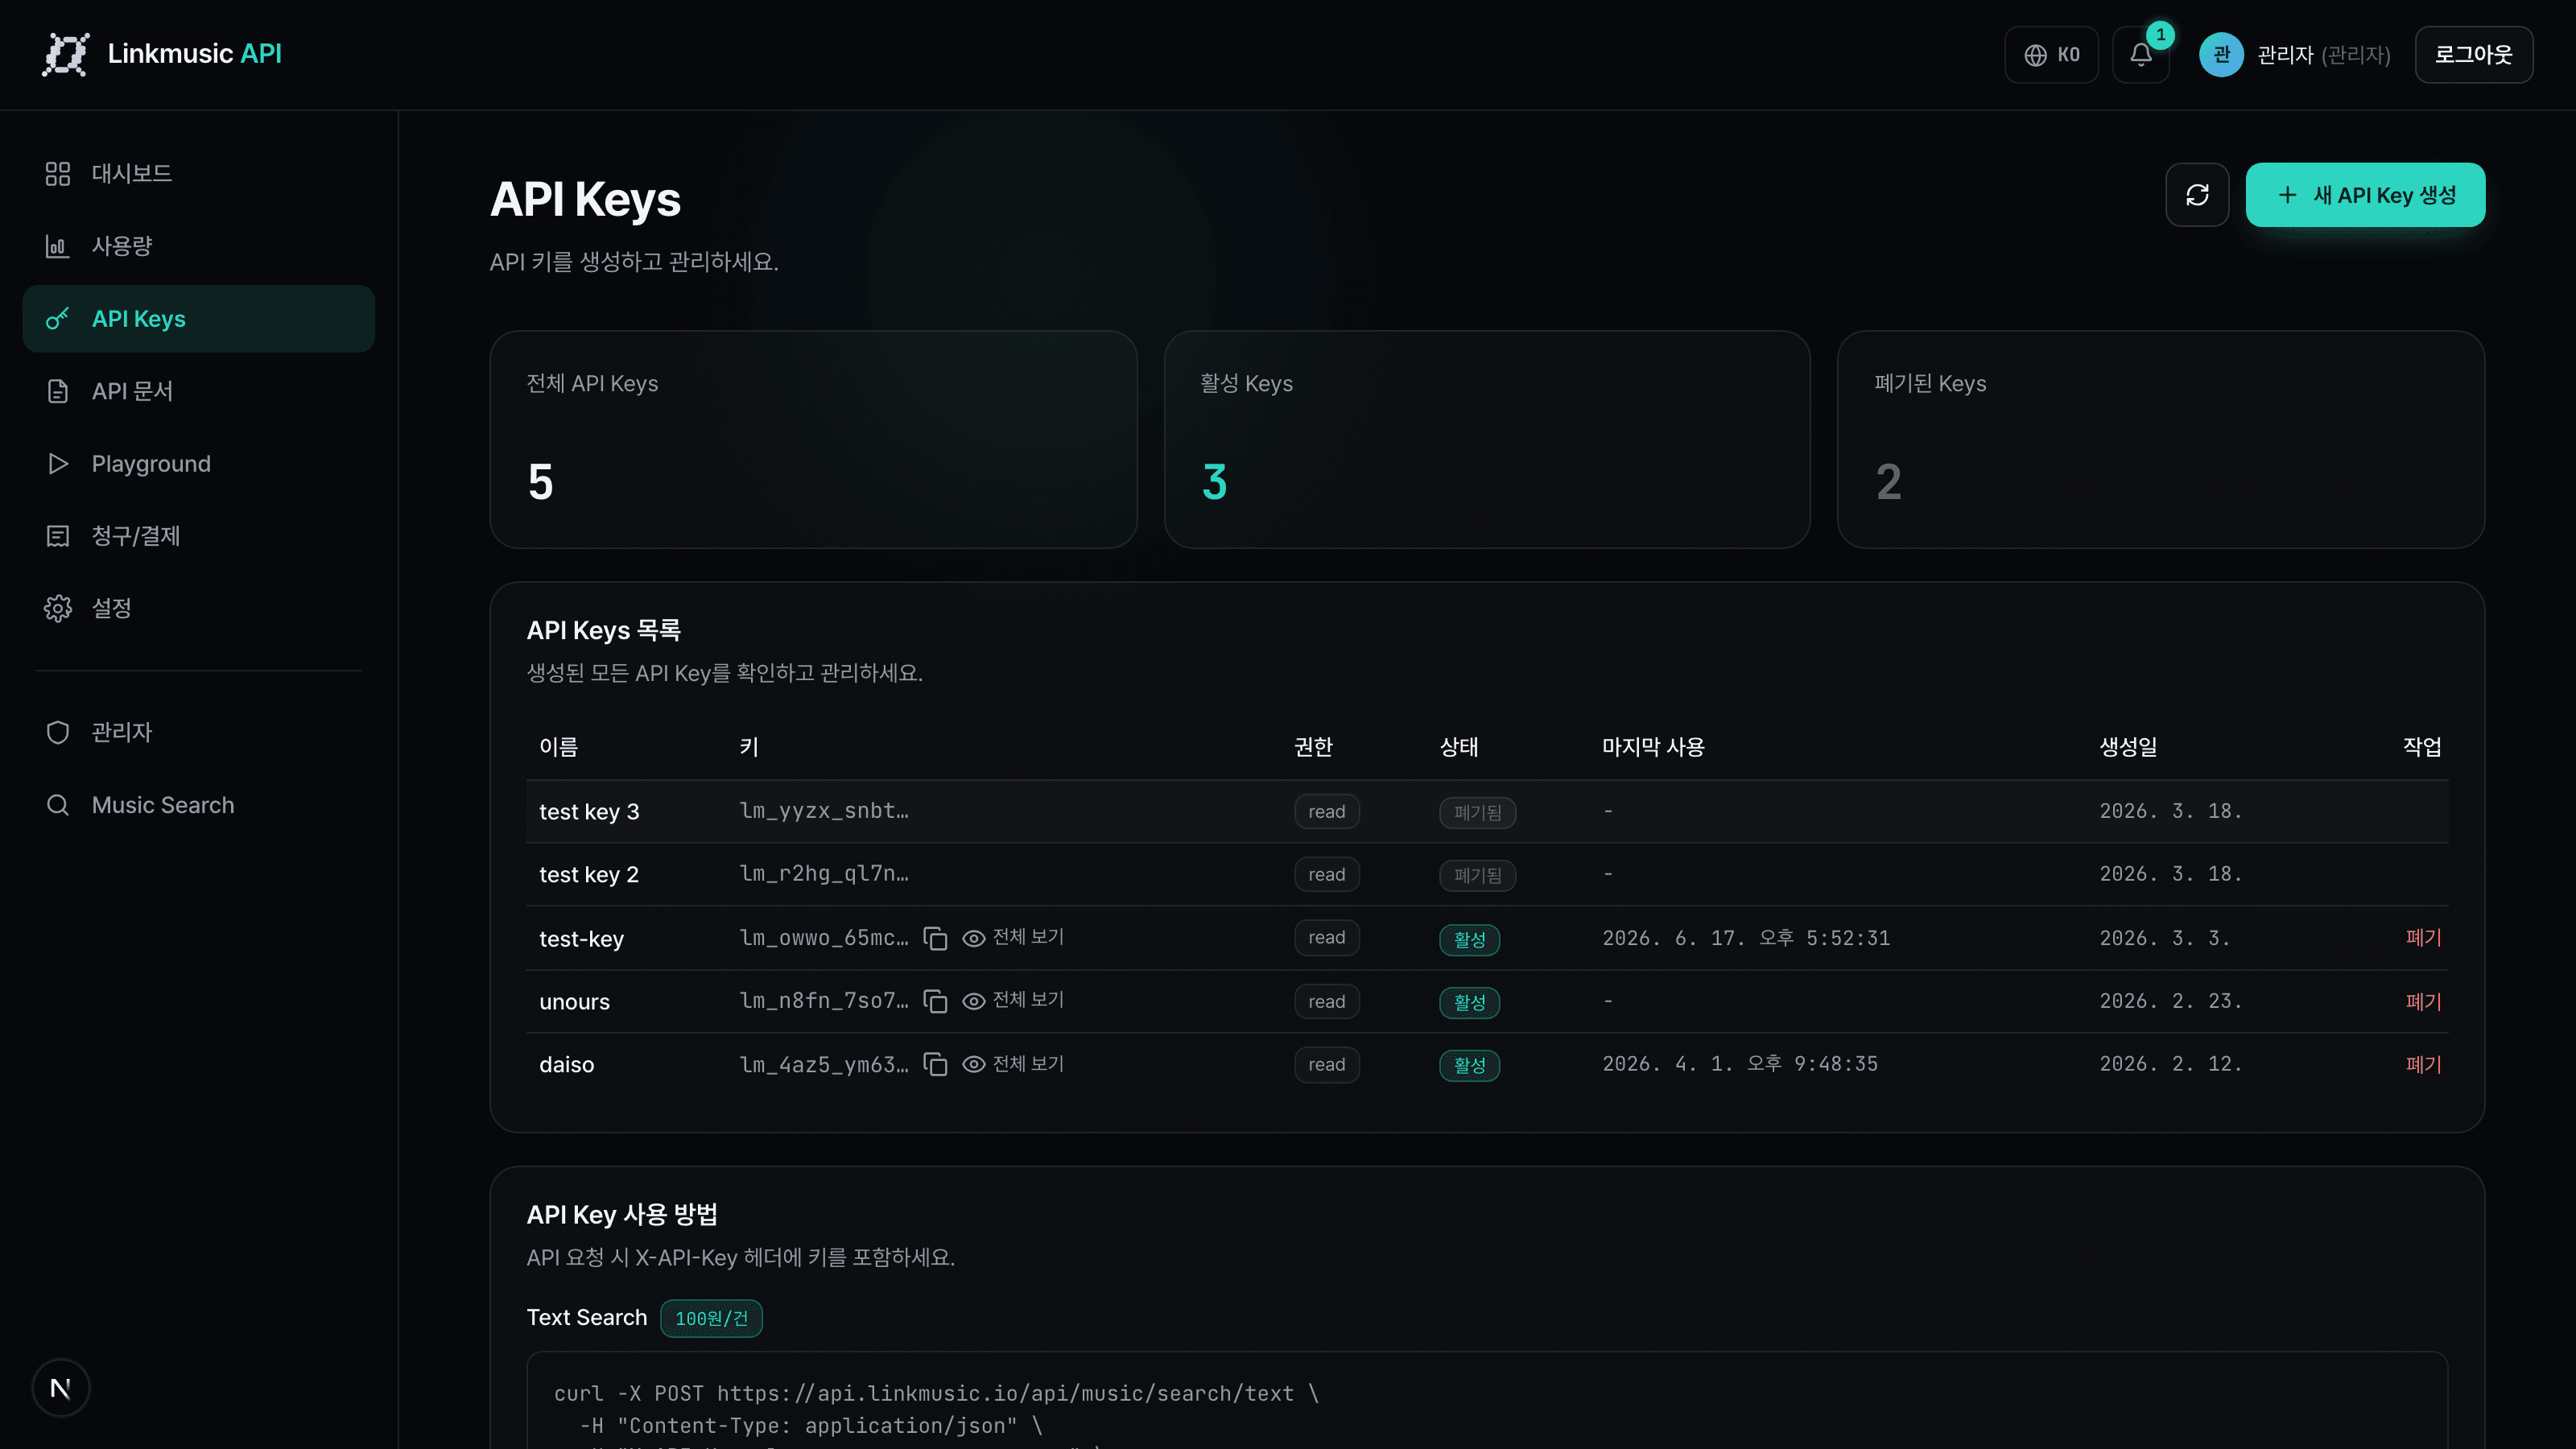Revoke the unours key with 폐기
This screenshot has width=2576, height=1449.
(2423, 1001)
